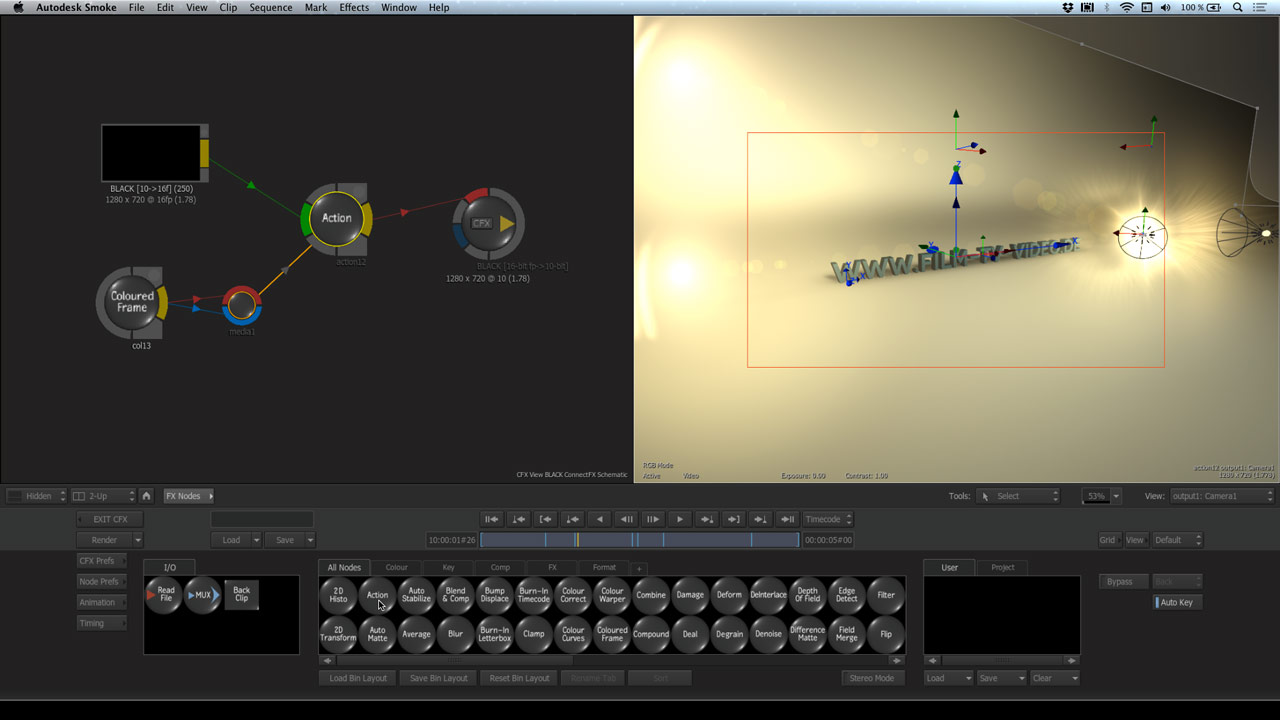Expand the View output1: Camera1 dropdown
Image resolution: width=1280 pixels, height=720 pixels.
point(1223,496)
